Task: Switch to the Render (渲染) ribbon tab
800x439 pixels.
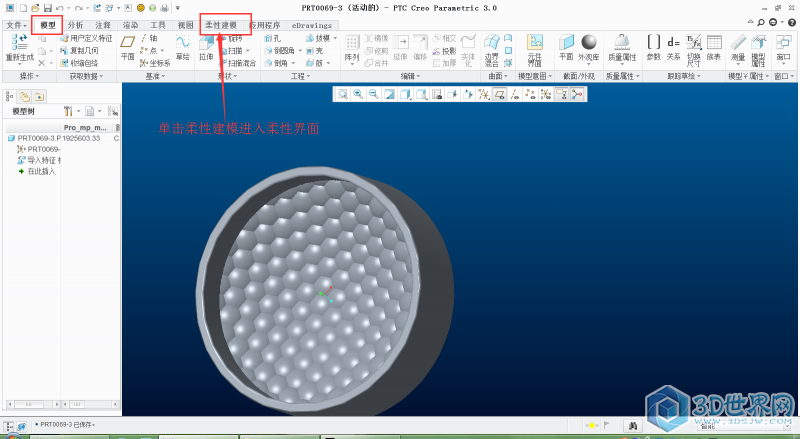Action: click(131, 25)
